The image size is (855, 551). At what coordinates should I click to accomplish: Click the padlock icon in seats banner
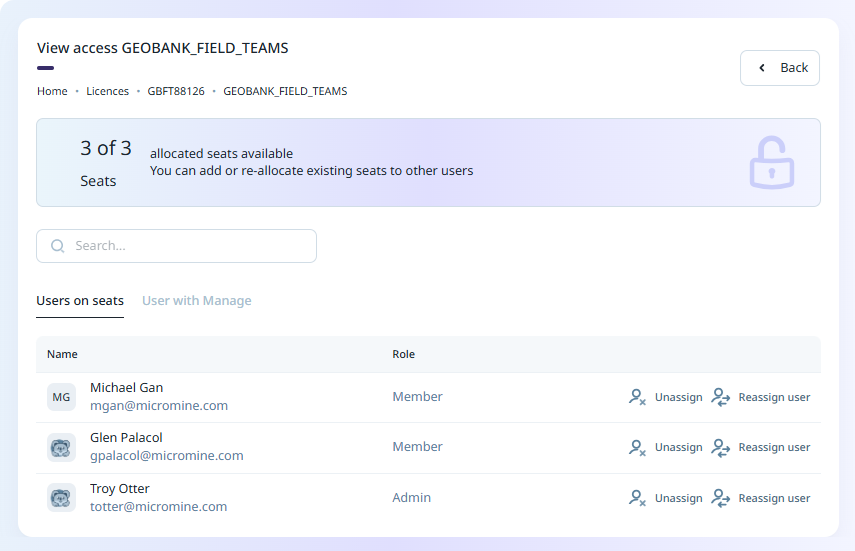(x=771, y=163)
